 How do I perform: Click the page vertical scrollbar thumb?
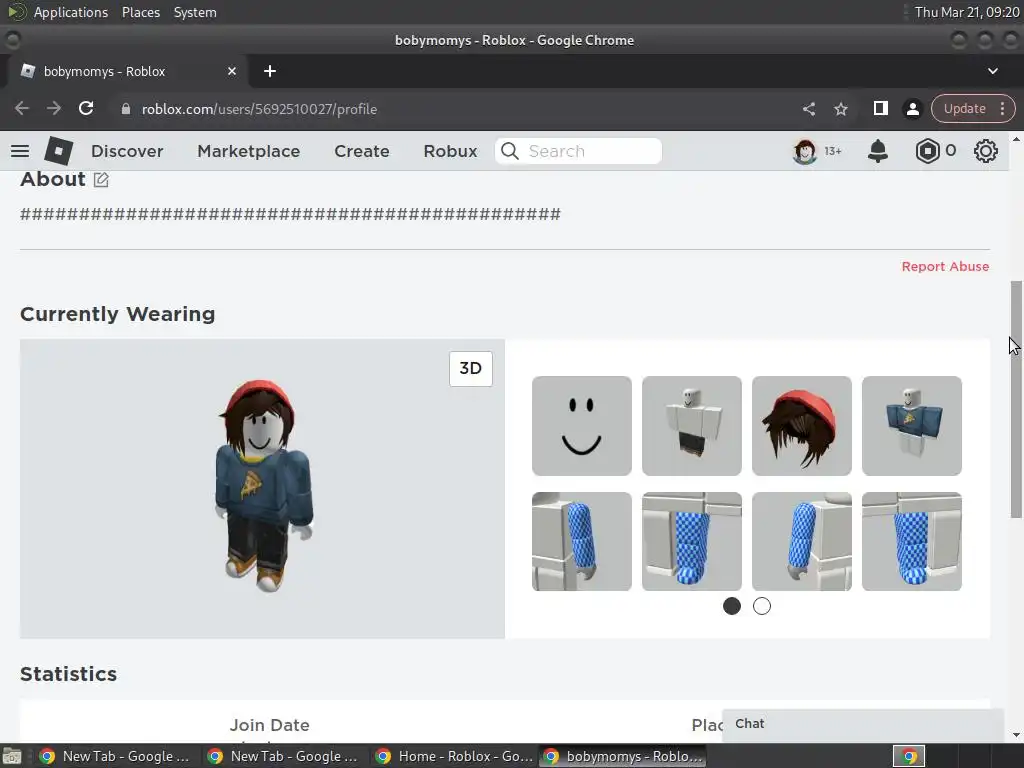1016,400
